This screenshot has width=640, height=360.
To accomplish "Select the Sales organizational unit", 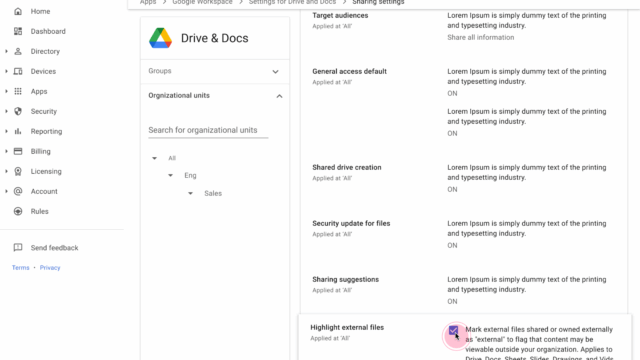I will (213, 193).
